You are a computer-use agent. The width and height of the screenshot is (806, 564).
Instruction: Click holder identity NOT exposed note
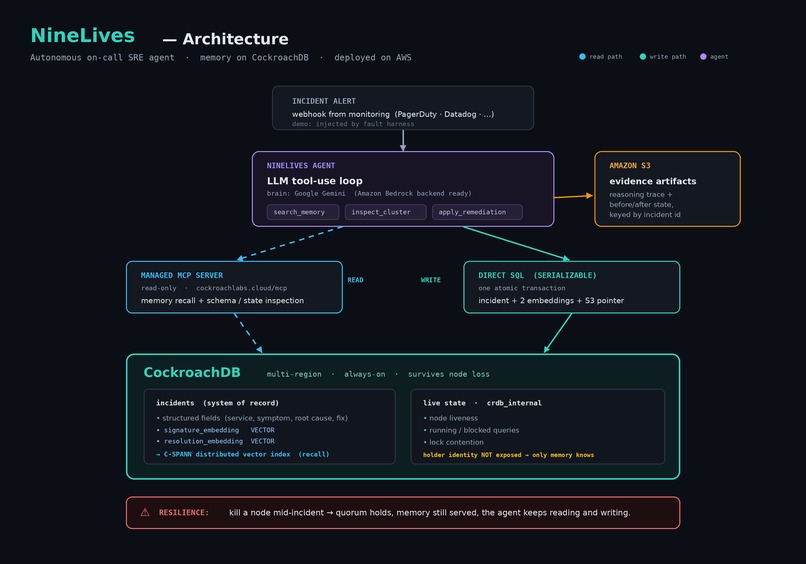tap(508, 454)
